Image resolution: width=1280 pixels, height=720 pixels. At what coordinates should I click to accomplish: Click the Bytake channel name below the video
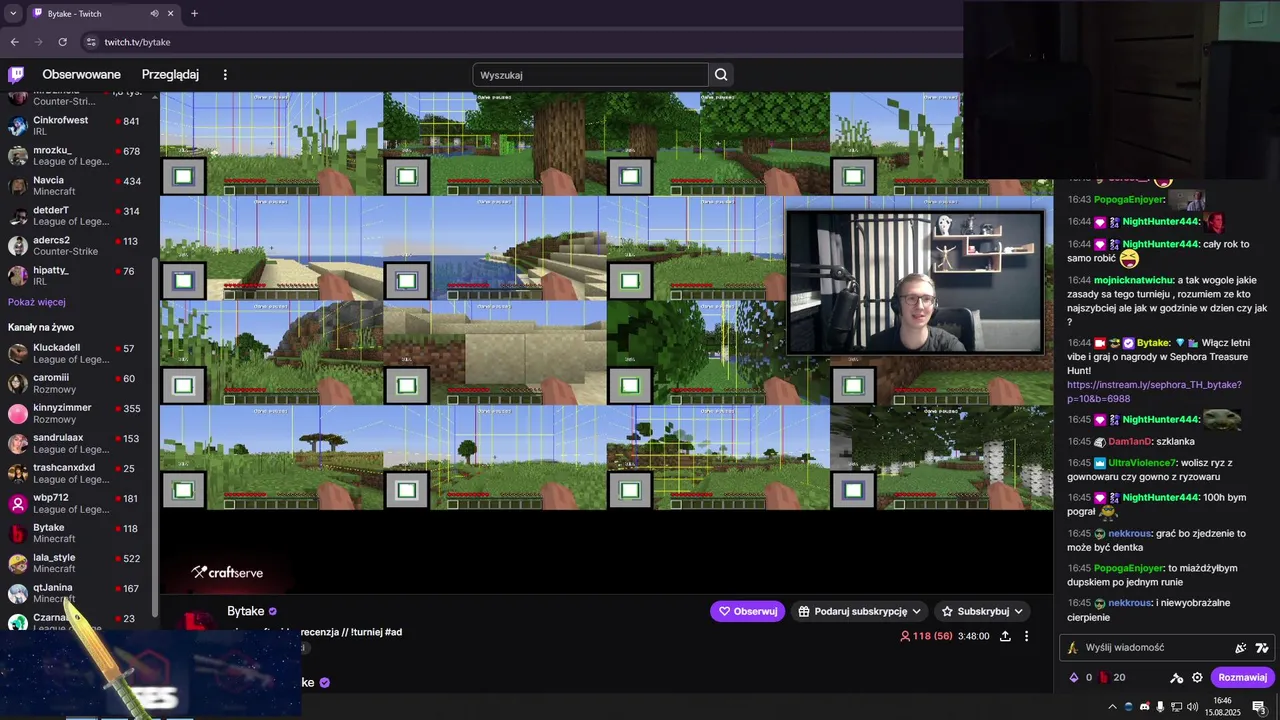[245, 611]
